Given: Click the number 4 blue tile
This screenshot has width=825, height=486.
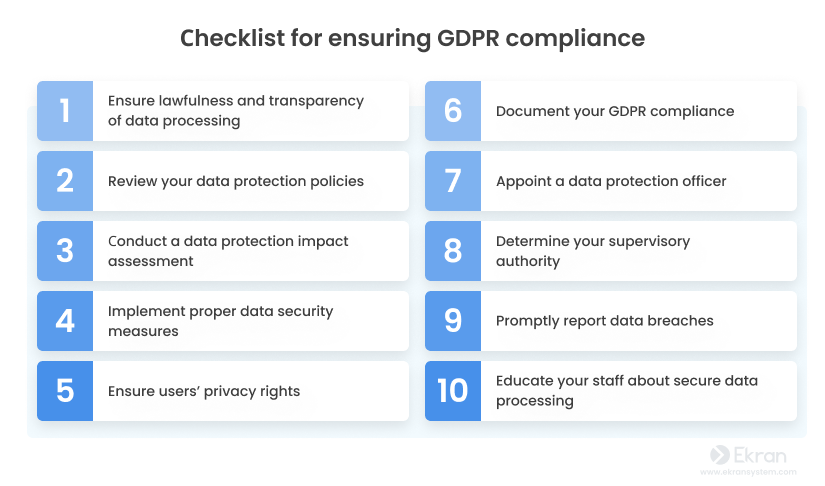Looking at the screenshot, I should pyautogui.click(x=65, y=321).
